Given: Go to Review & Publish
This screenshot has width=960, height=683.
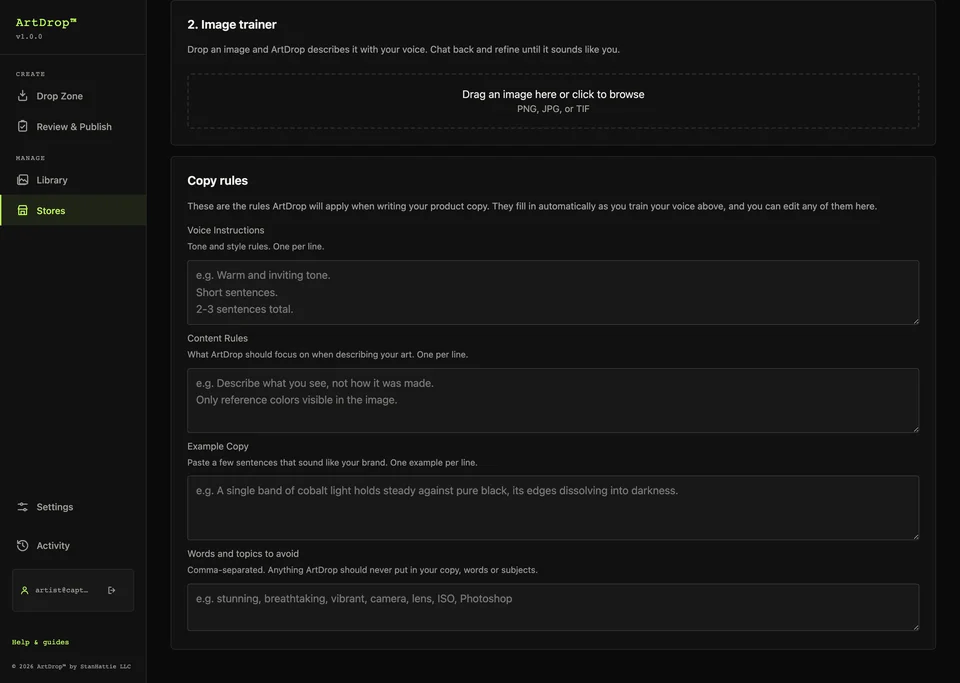Looking at the screenshot, I should coord(73,127).
